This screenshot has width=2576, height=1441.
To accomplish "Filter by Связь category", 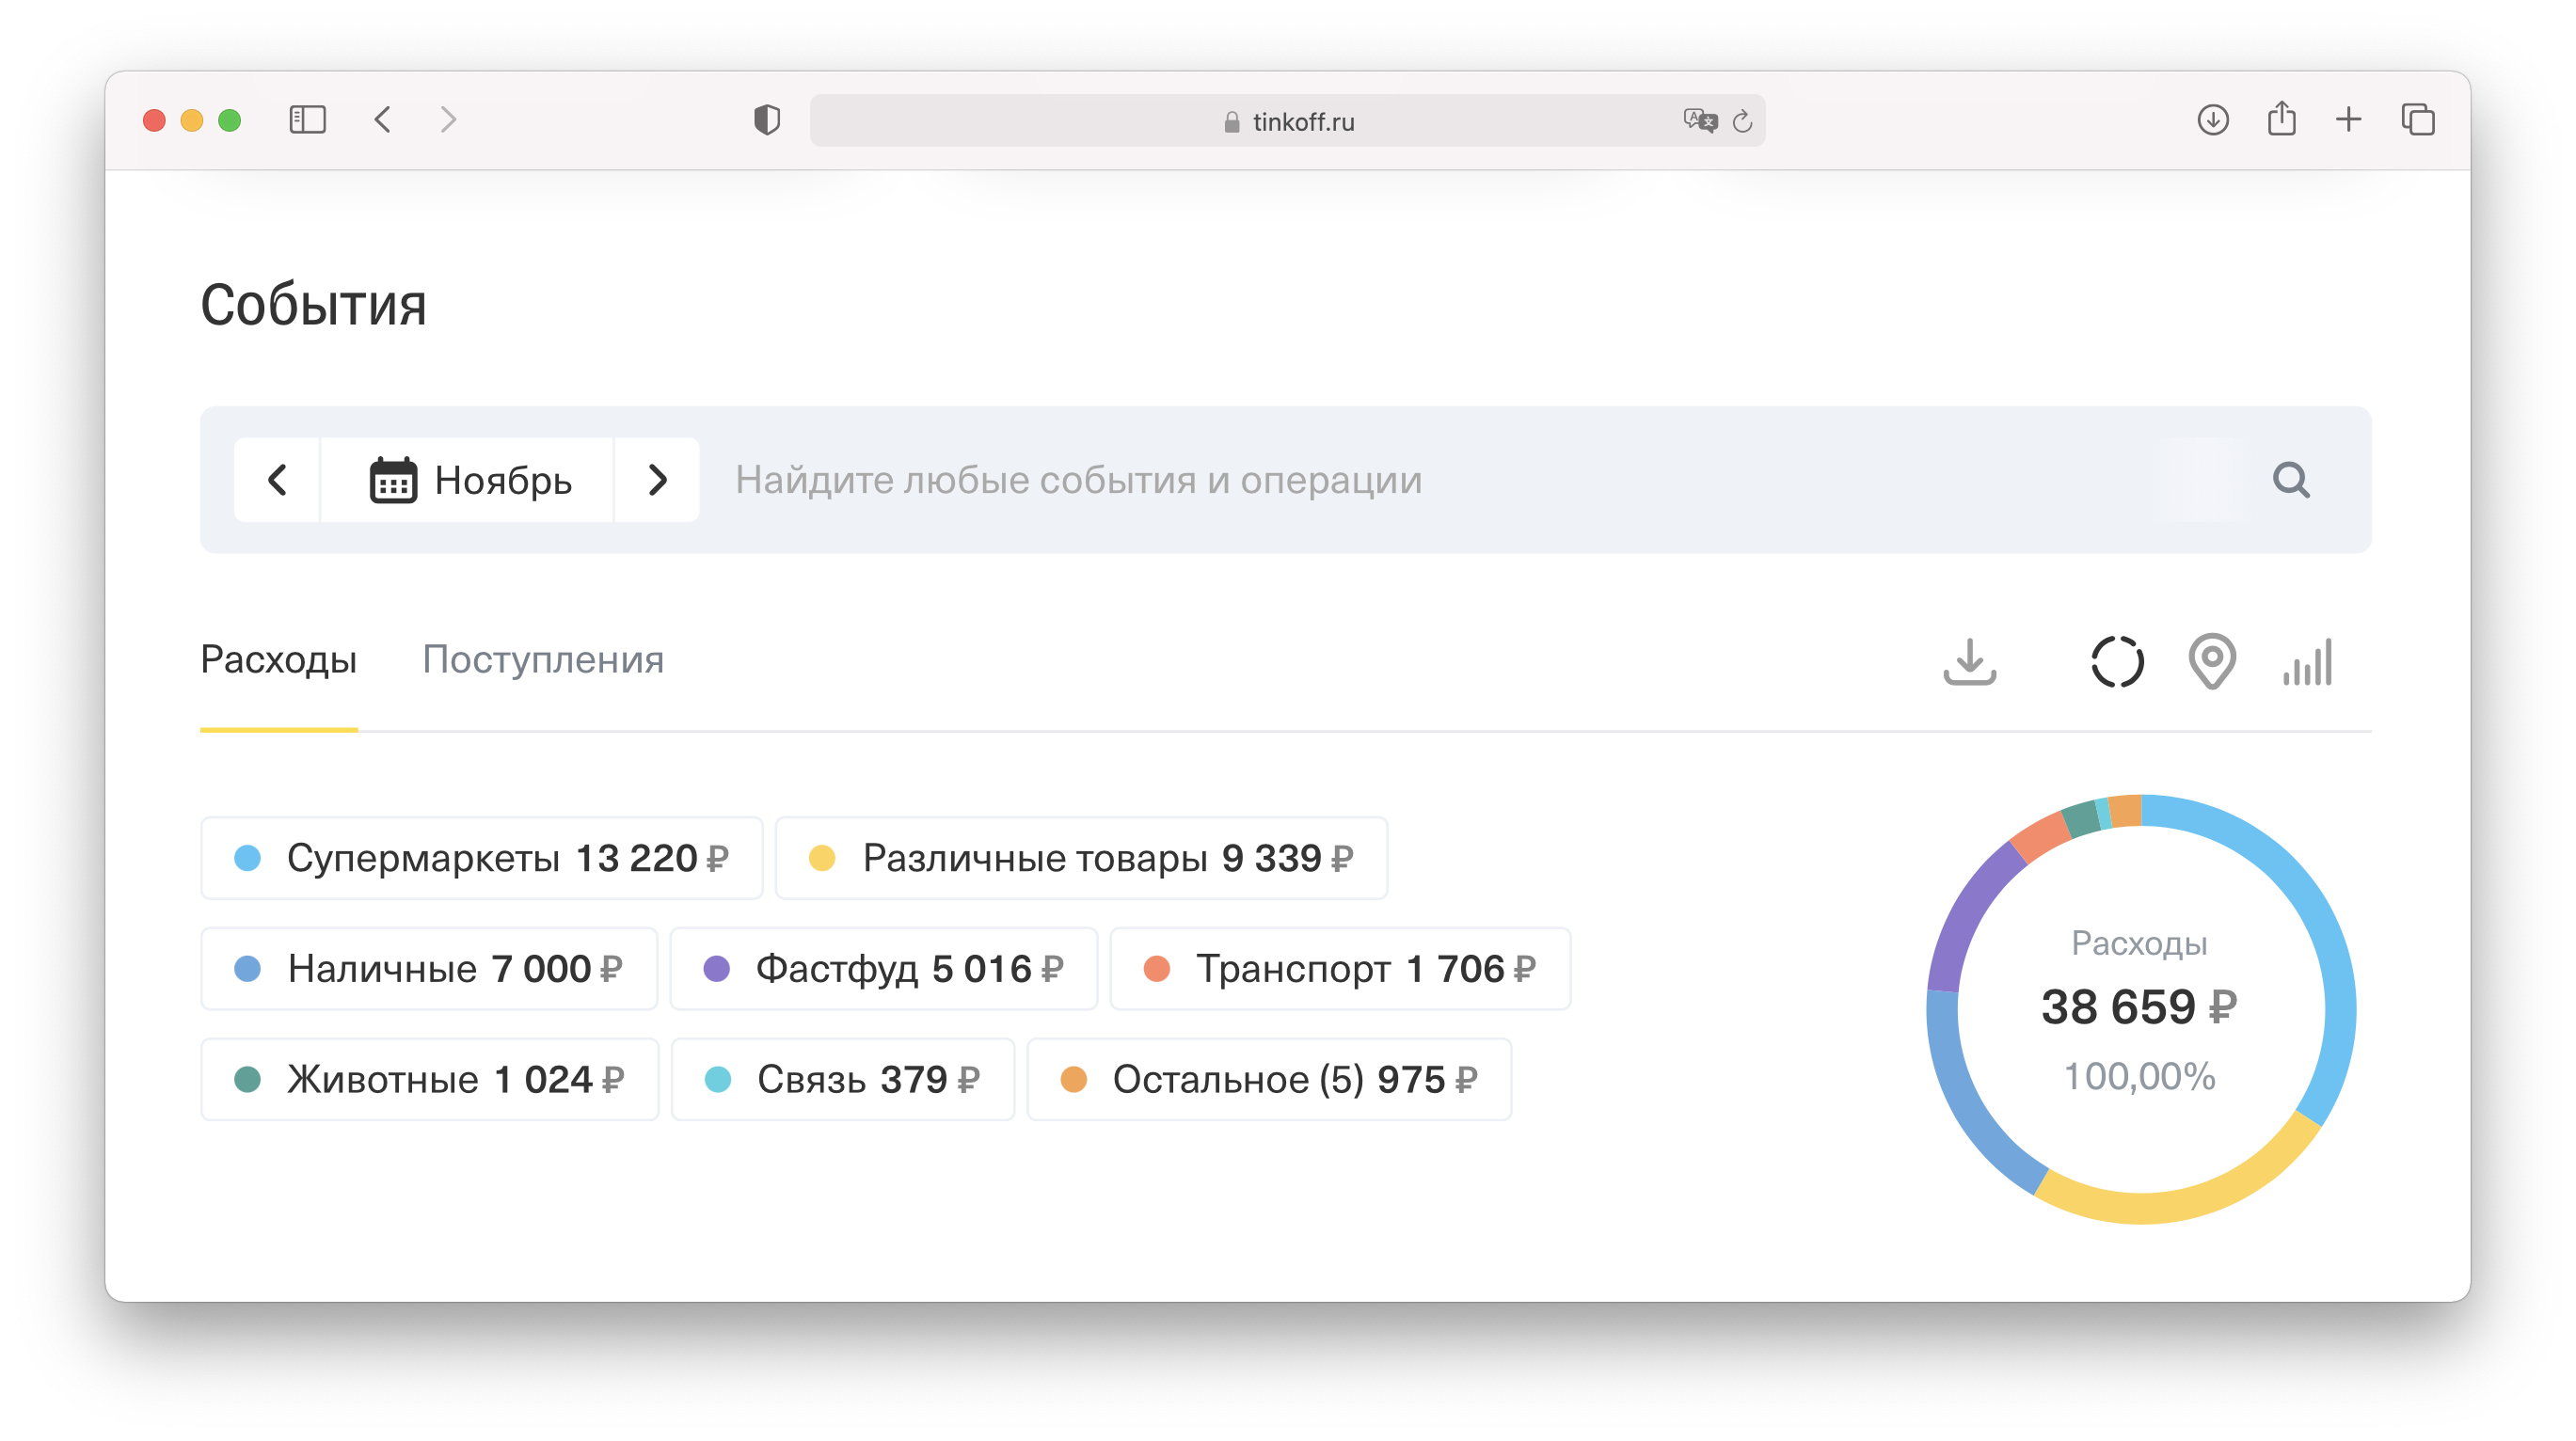I will pyautogui.click(x=842, y=1079).
